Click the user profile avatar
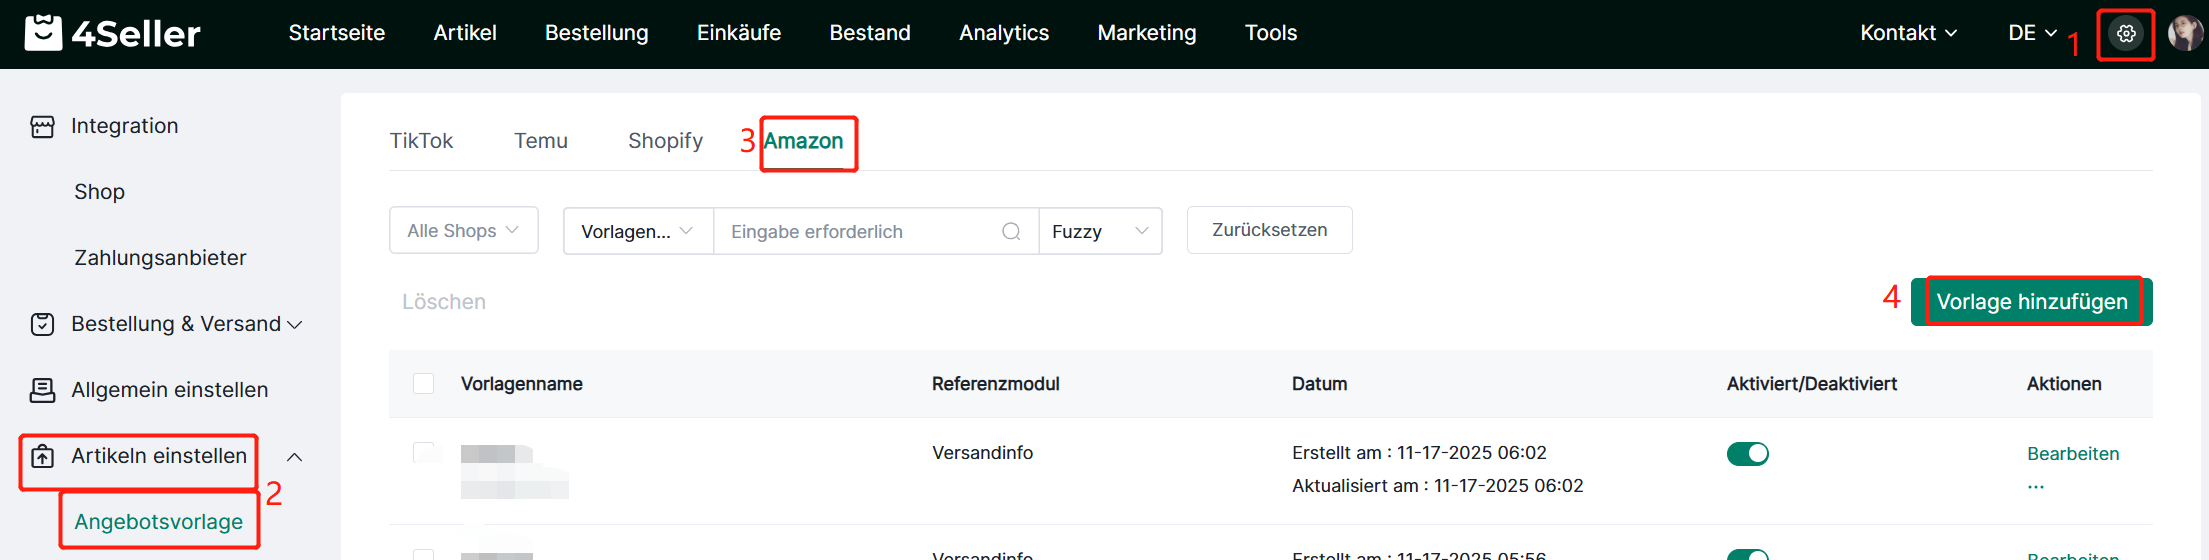This screenshot has width=2209, height=560. click(x=2184, y=33)
